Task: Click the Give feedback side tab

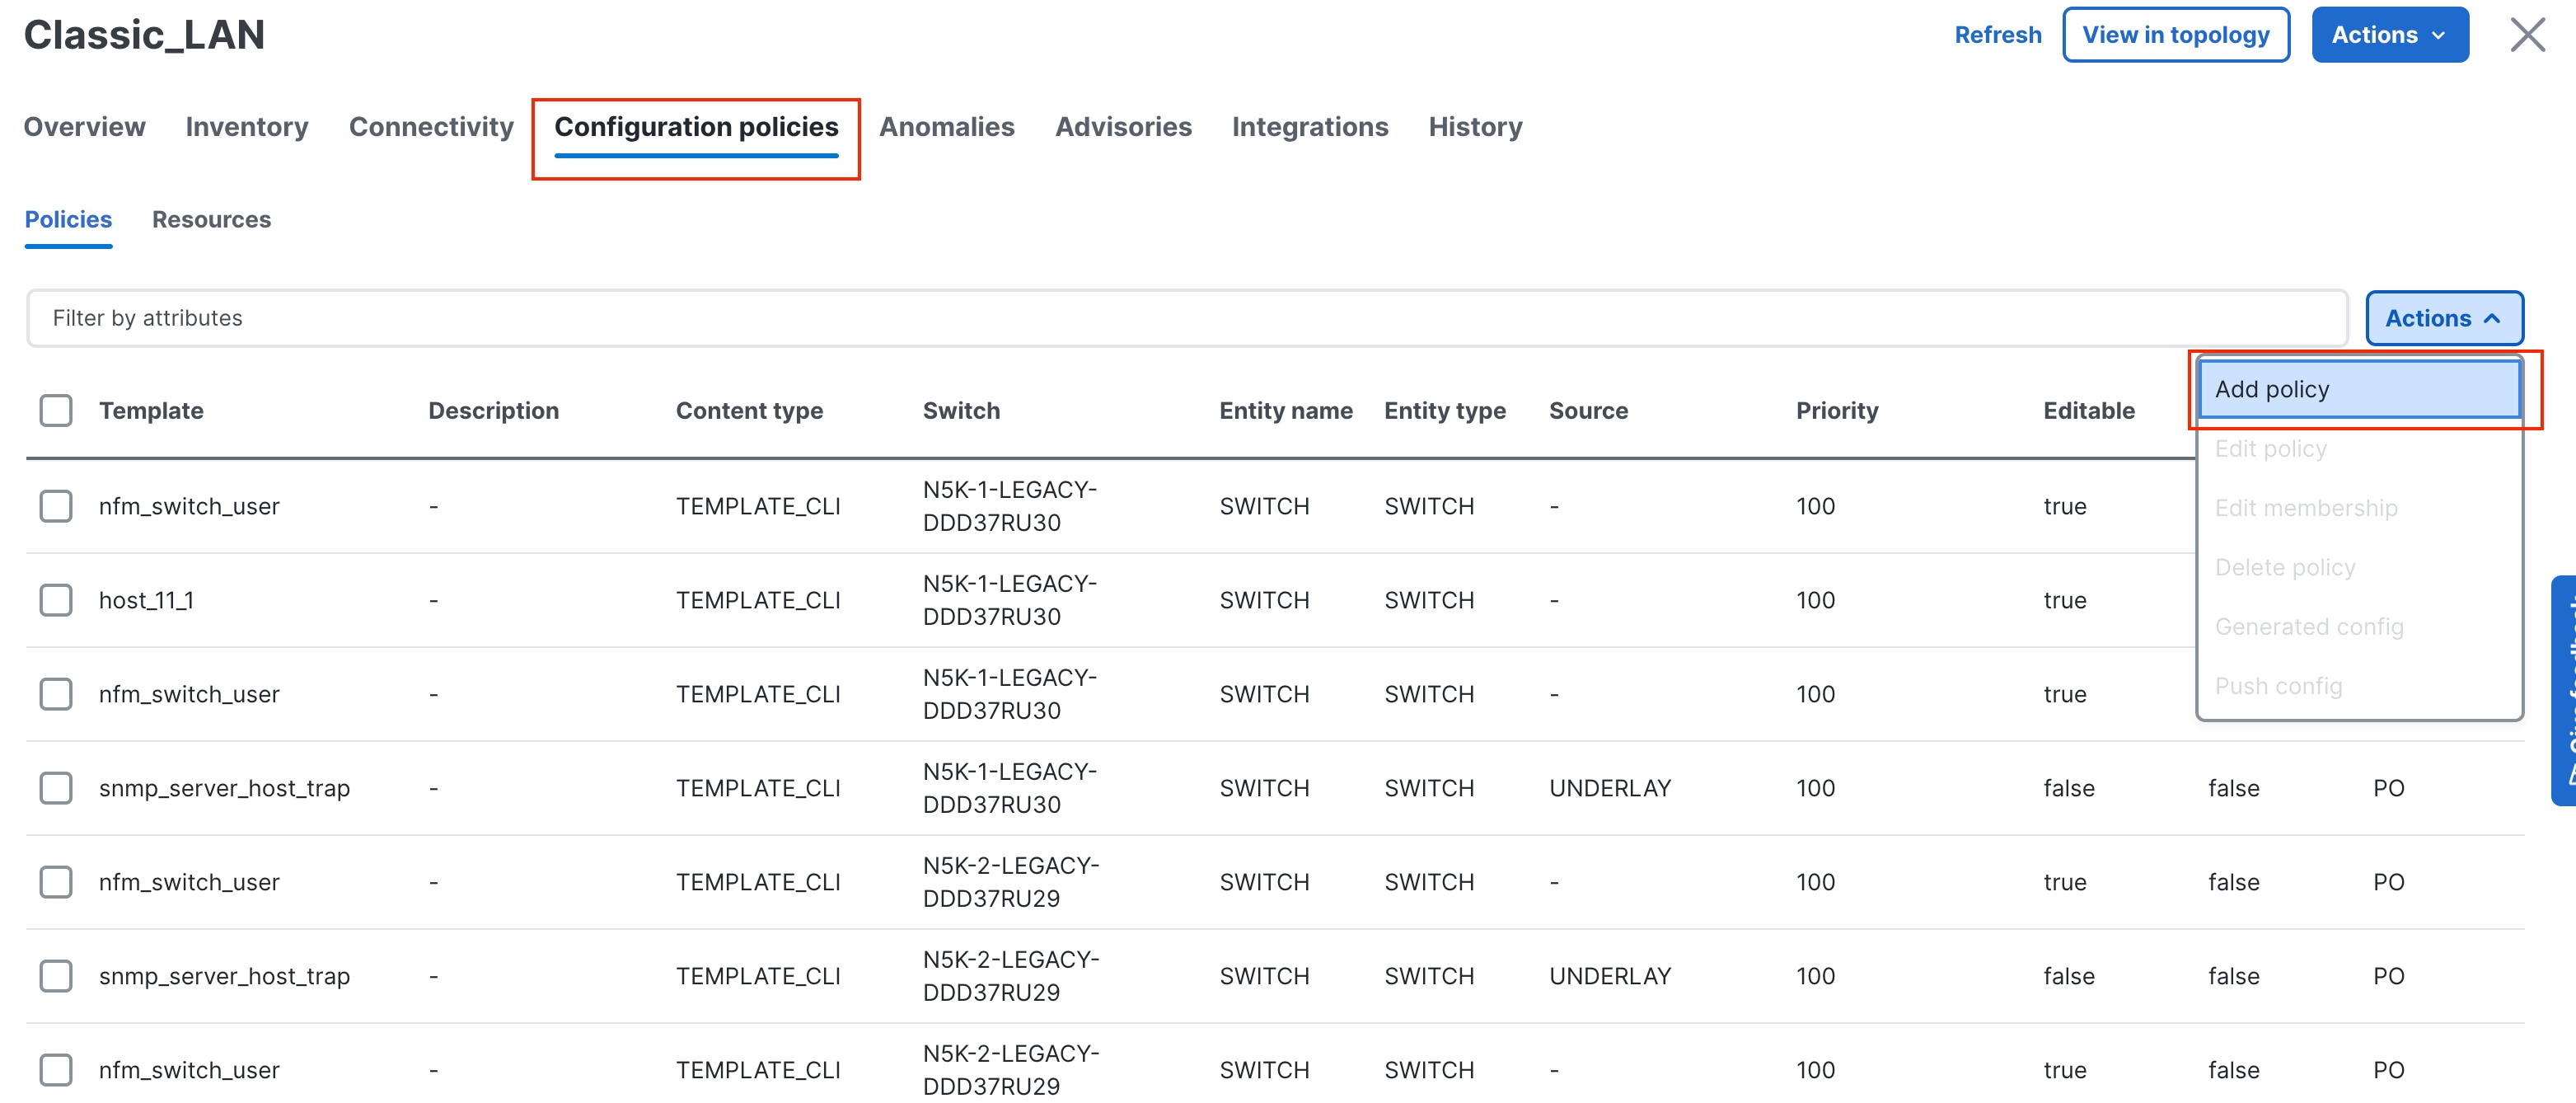Action: (x=2565, y=690)
